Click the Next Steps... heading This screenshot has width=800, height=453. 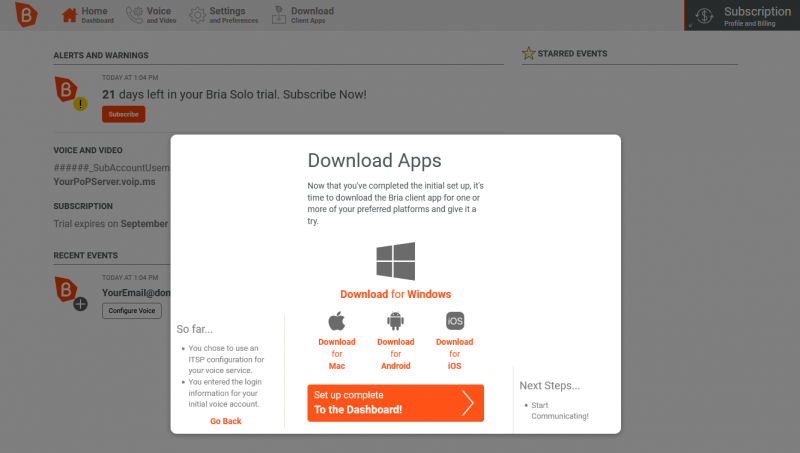point(549,386)
